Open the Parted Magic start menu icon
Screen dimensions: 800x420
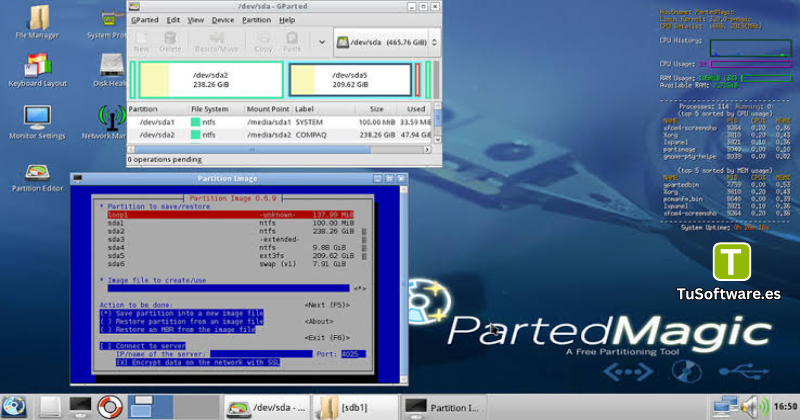click(x=14, y=407)
